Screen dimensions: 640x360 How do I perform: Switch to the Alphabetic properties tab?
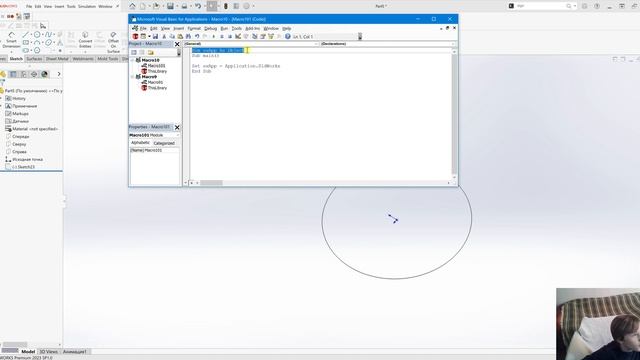point(140,143)
